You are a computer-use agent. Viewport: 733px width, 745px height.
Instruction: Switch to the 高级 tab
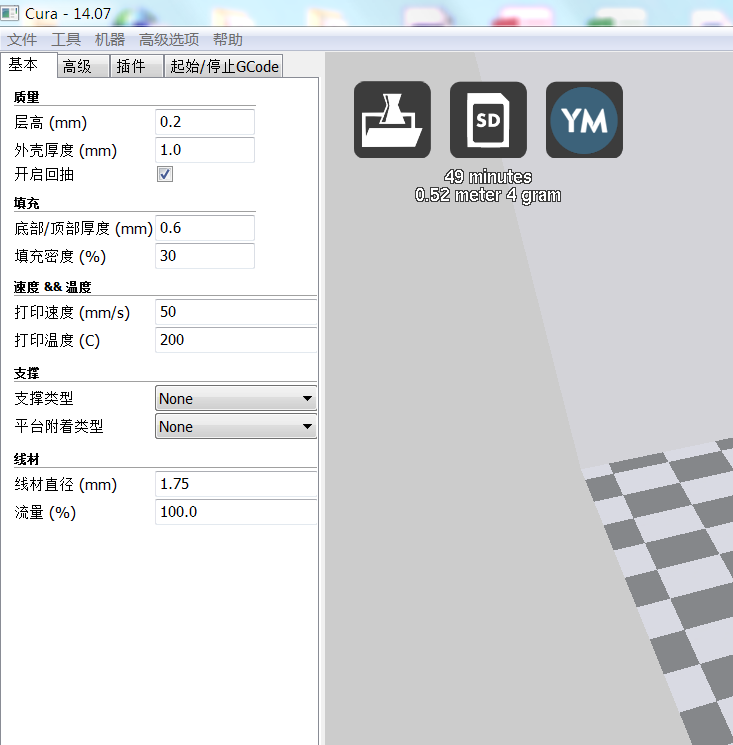(x=77, y=66)
